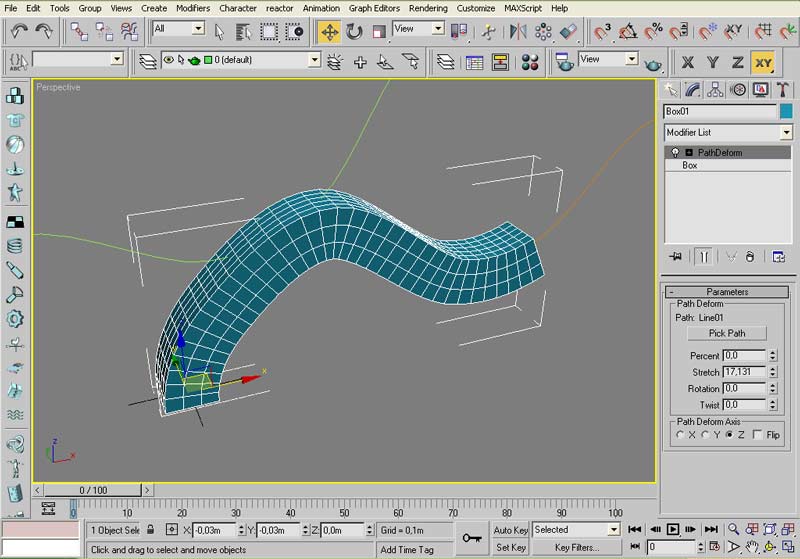
Task: Collapse the Parameters rollout
Action: click(x=727, y=292)
